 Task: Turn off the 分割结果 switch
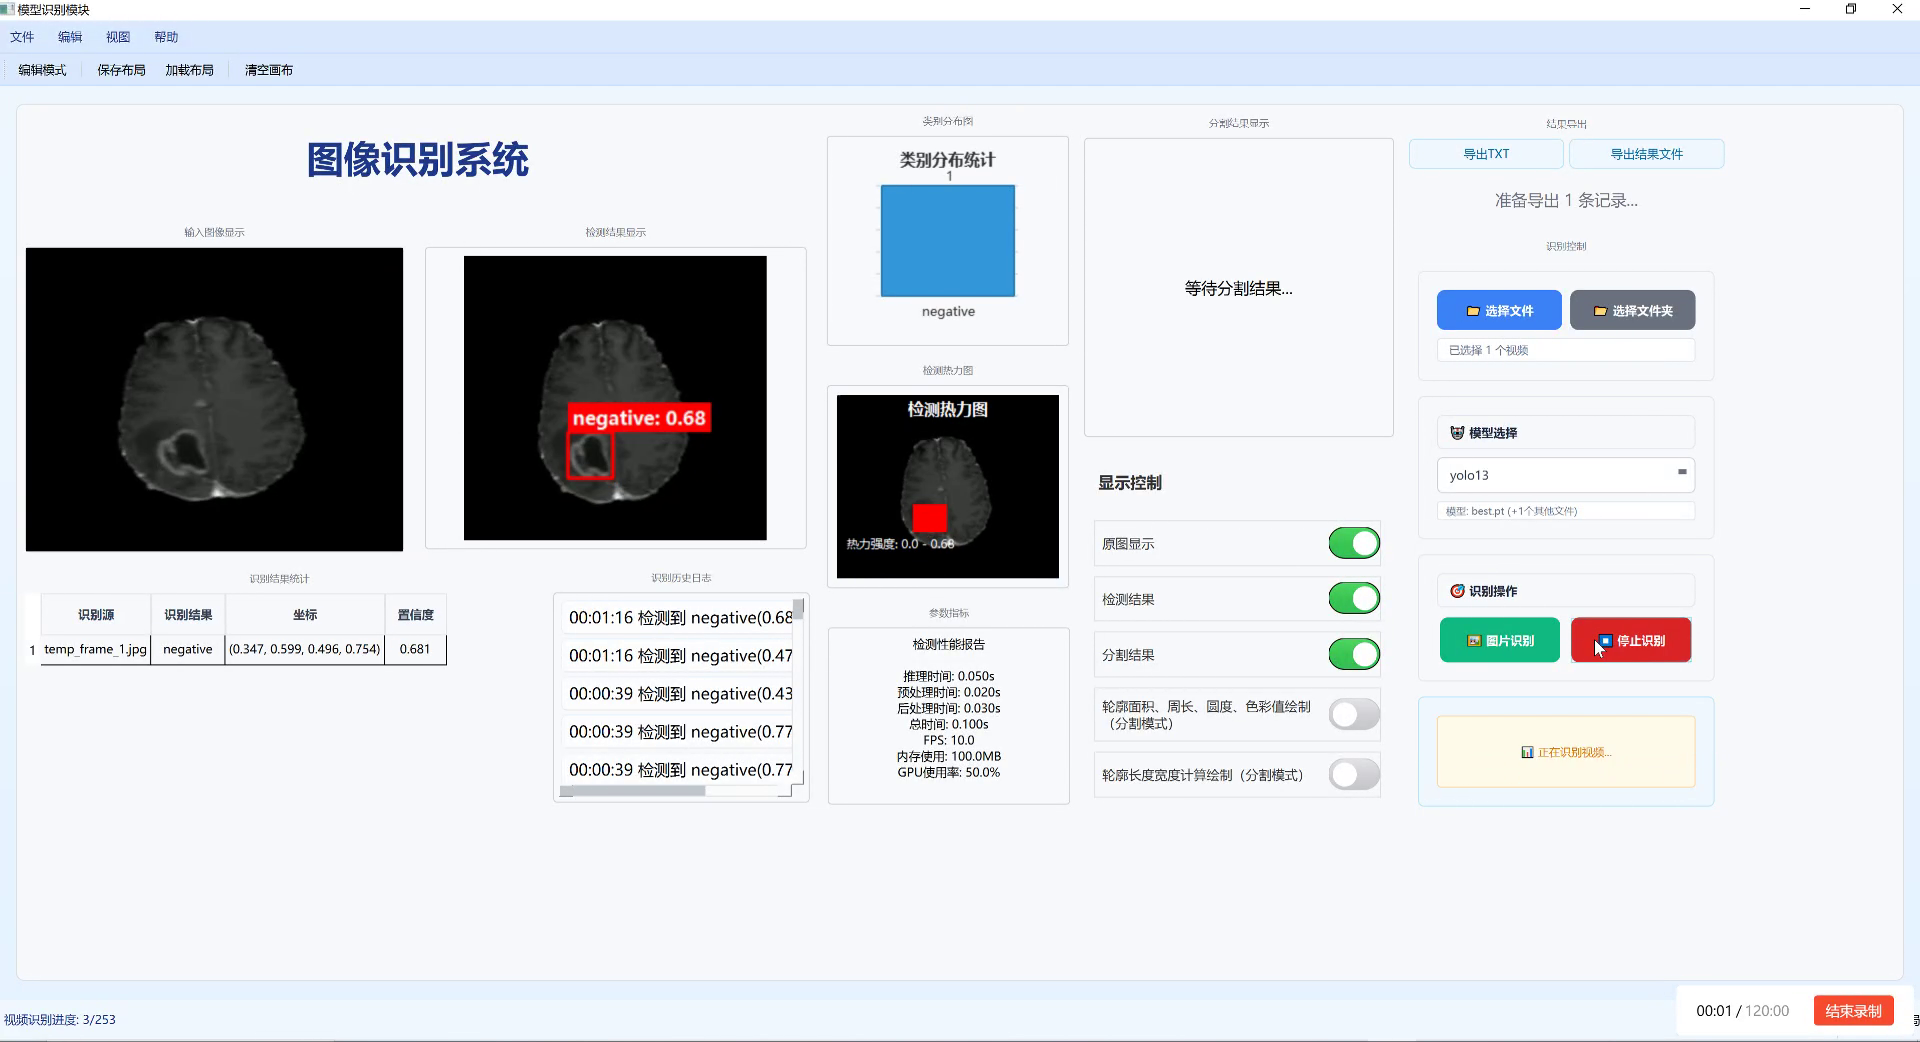point(1352,655)
